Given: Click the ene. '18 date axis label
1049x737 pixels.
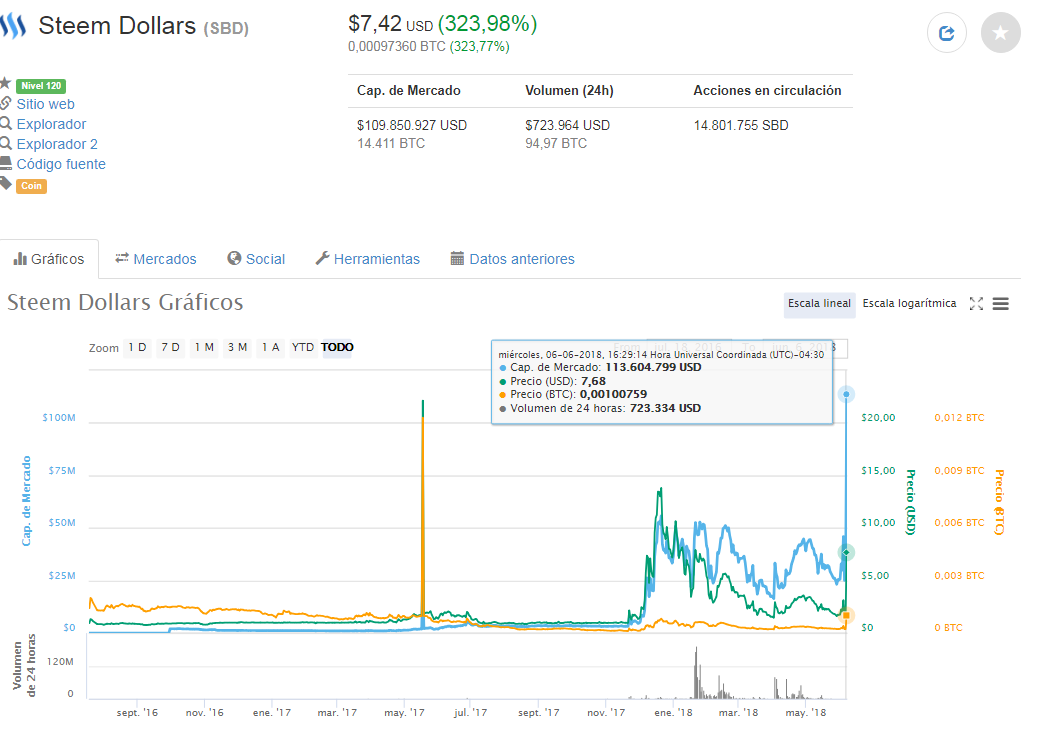Looking at the screenshot, I should pyautogui.click(x=674, y=713).
